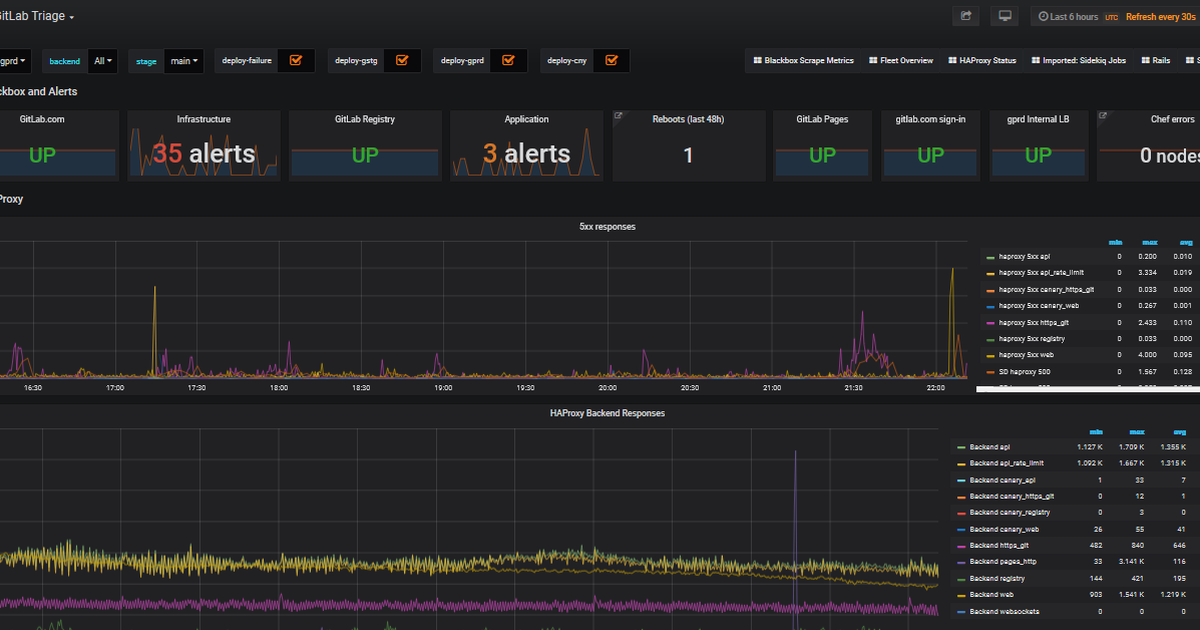1200x630 pixels.
Task: Toggle the SD haproxy 500 legend series
Action: tap(1025, 372)
